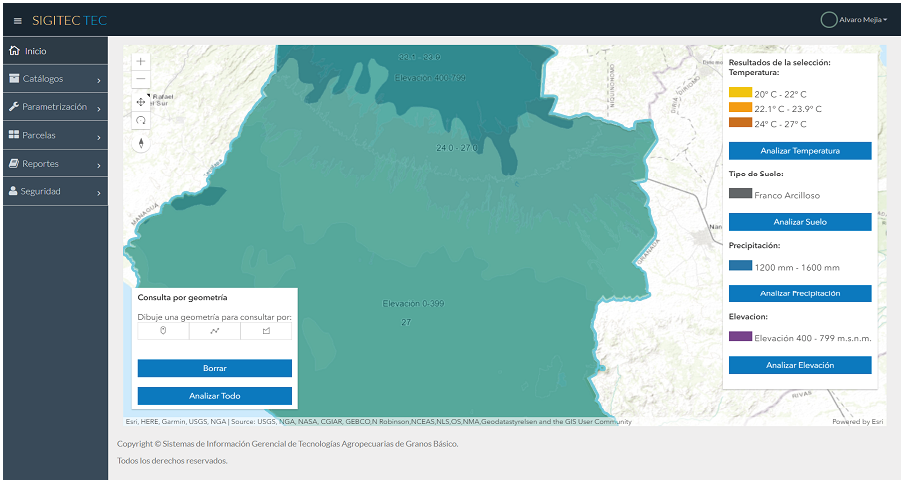Click the map zoom in button
Screen dimensions: 905x486
pyautogui.click(x=141, y=61)
